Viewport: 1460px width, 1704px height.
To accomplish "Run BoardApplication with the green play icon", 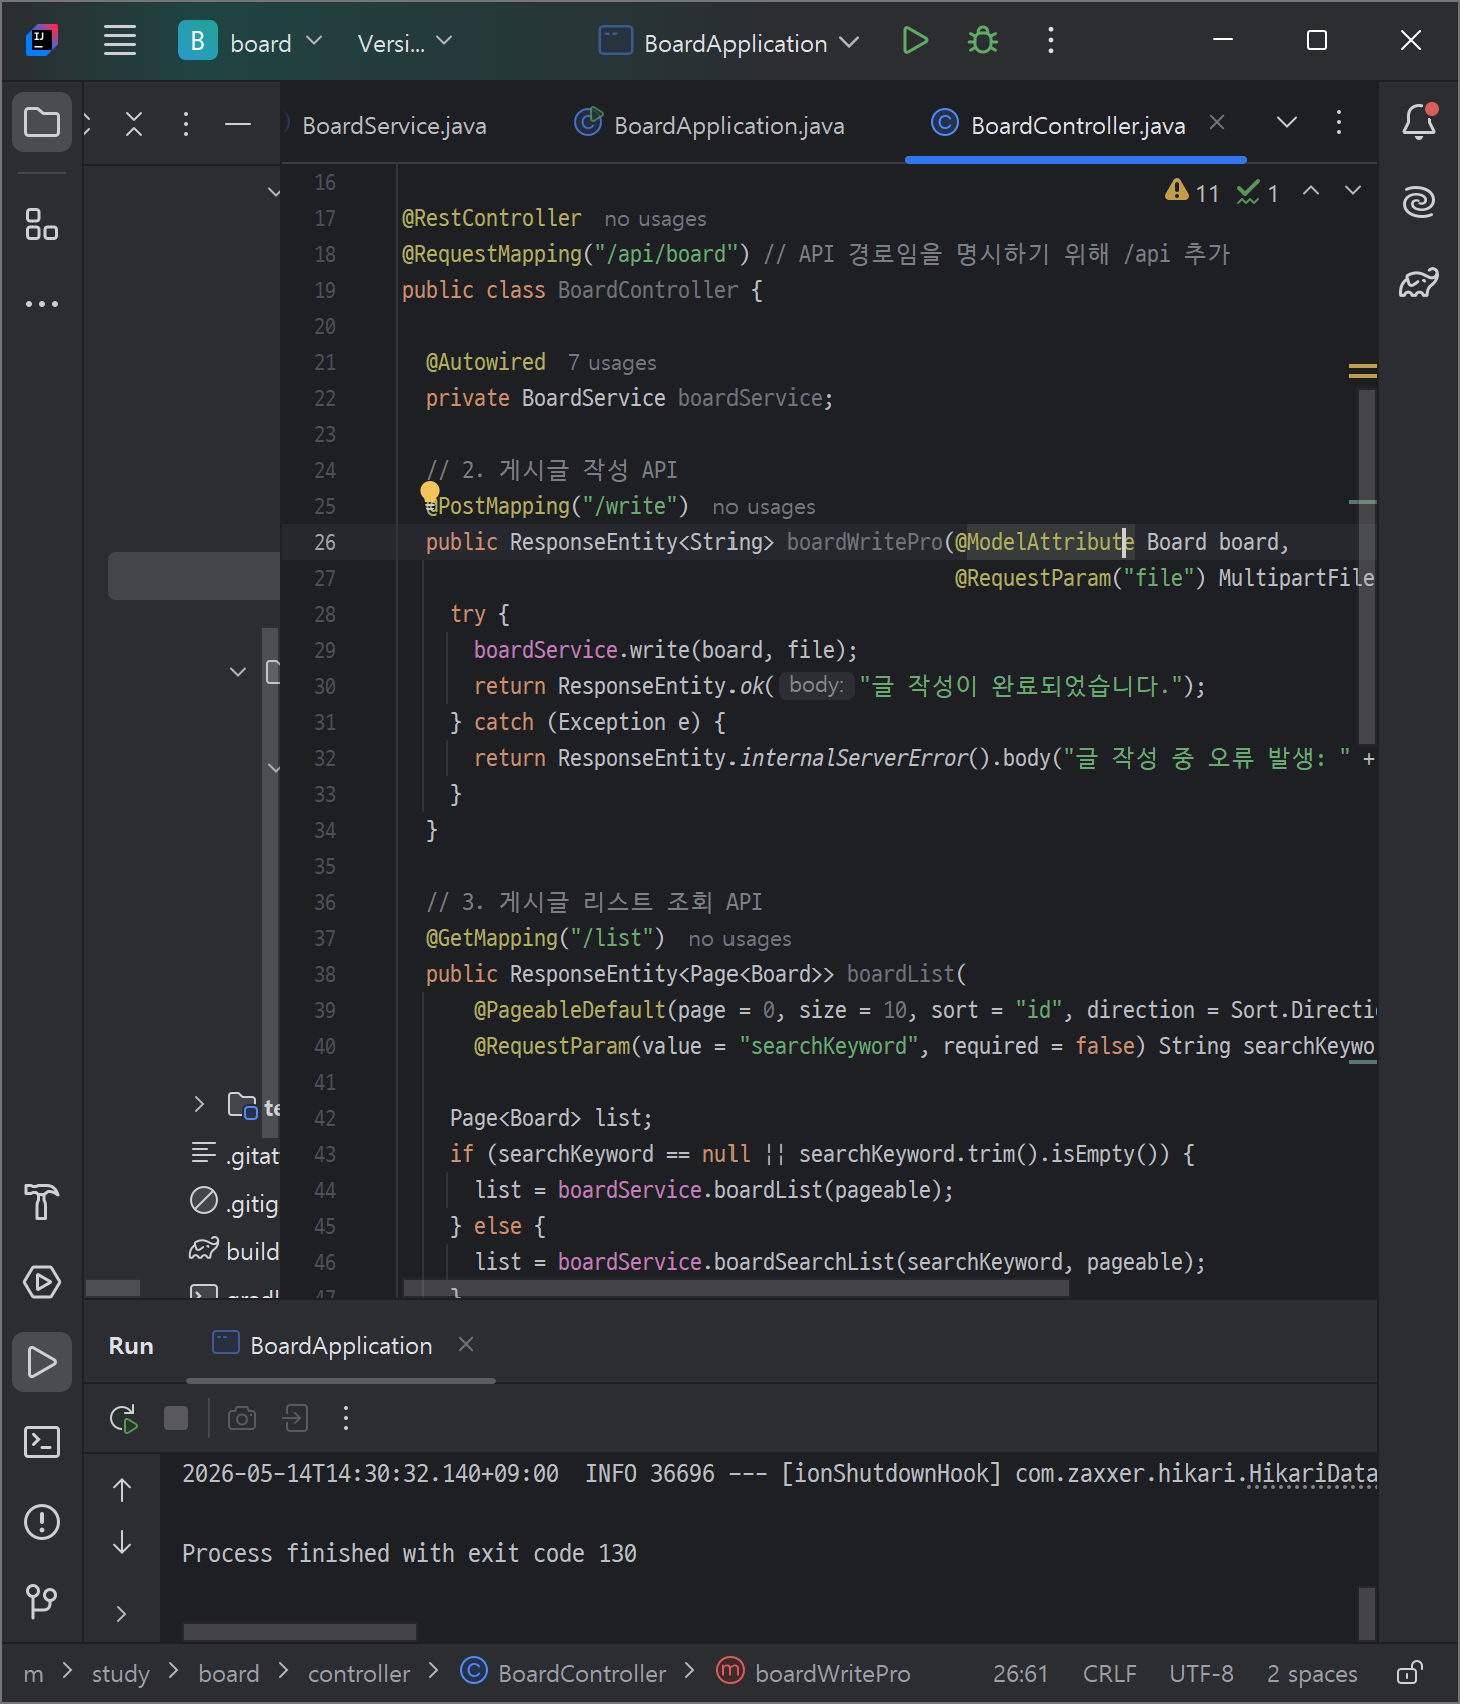I will click(914, 41).
